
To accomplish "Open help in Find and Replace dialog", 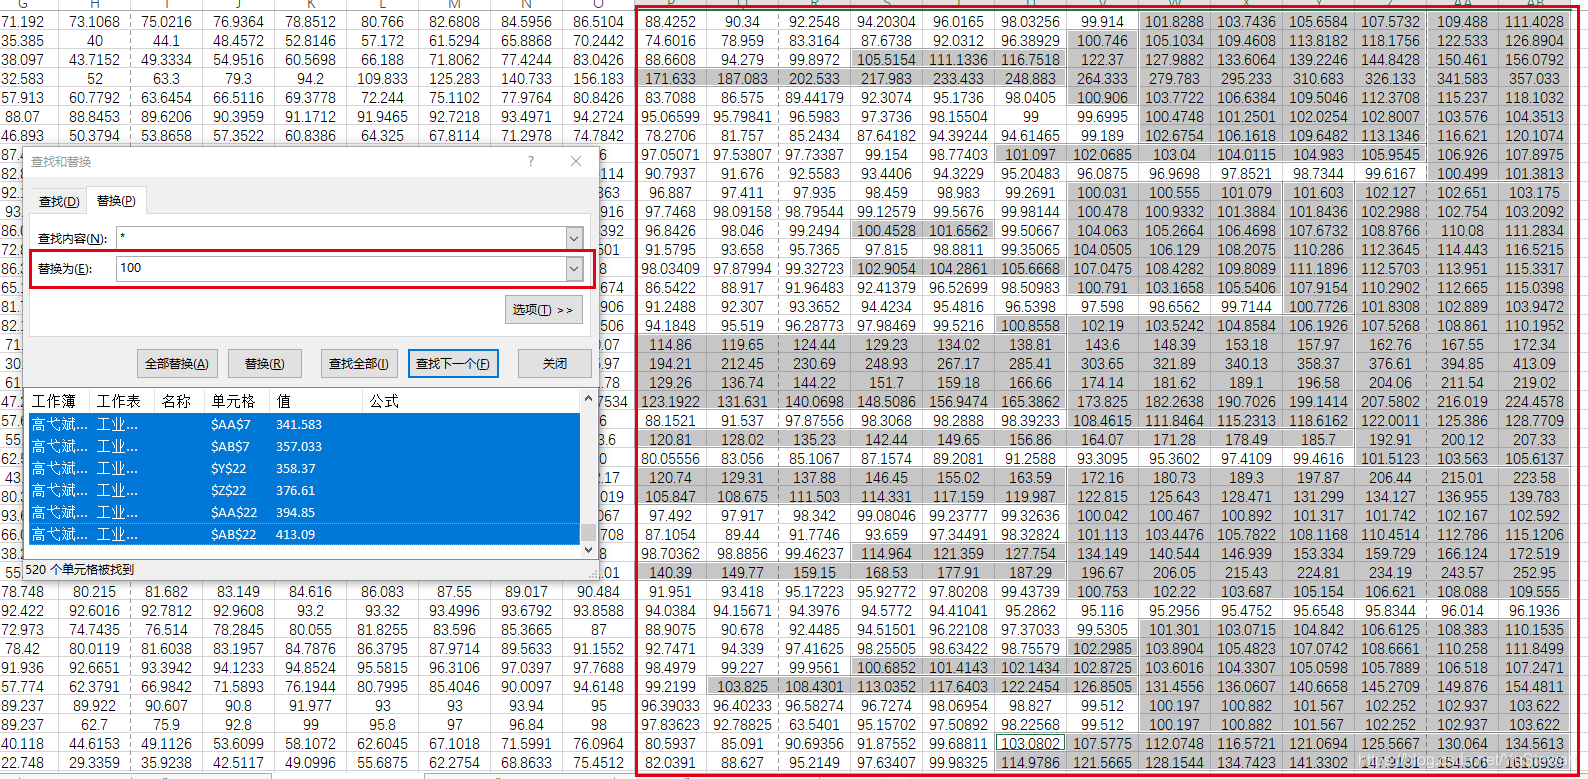I will click(x=530, y=161).
